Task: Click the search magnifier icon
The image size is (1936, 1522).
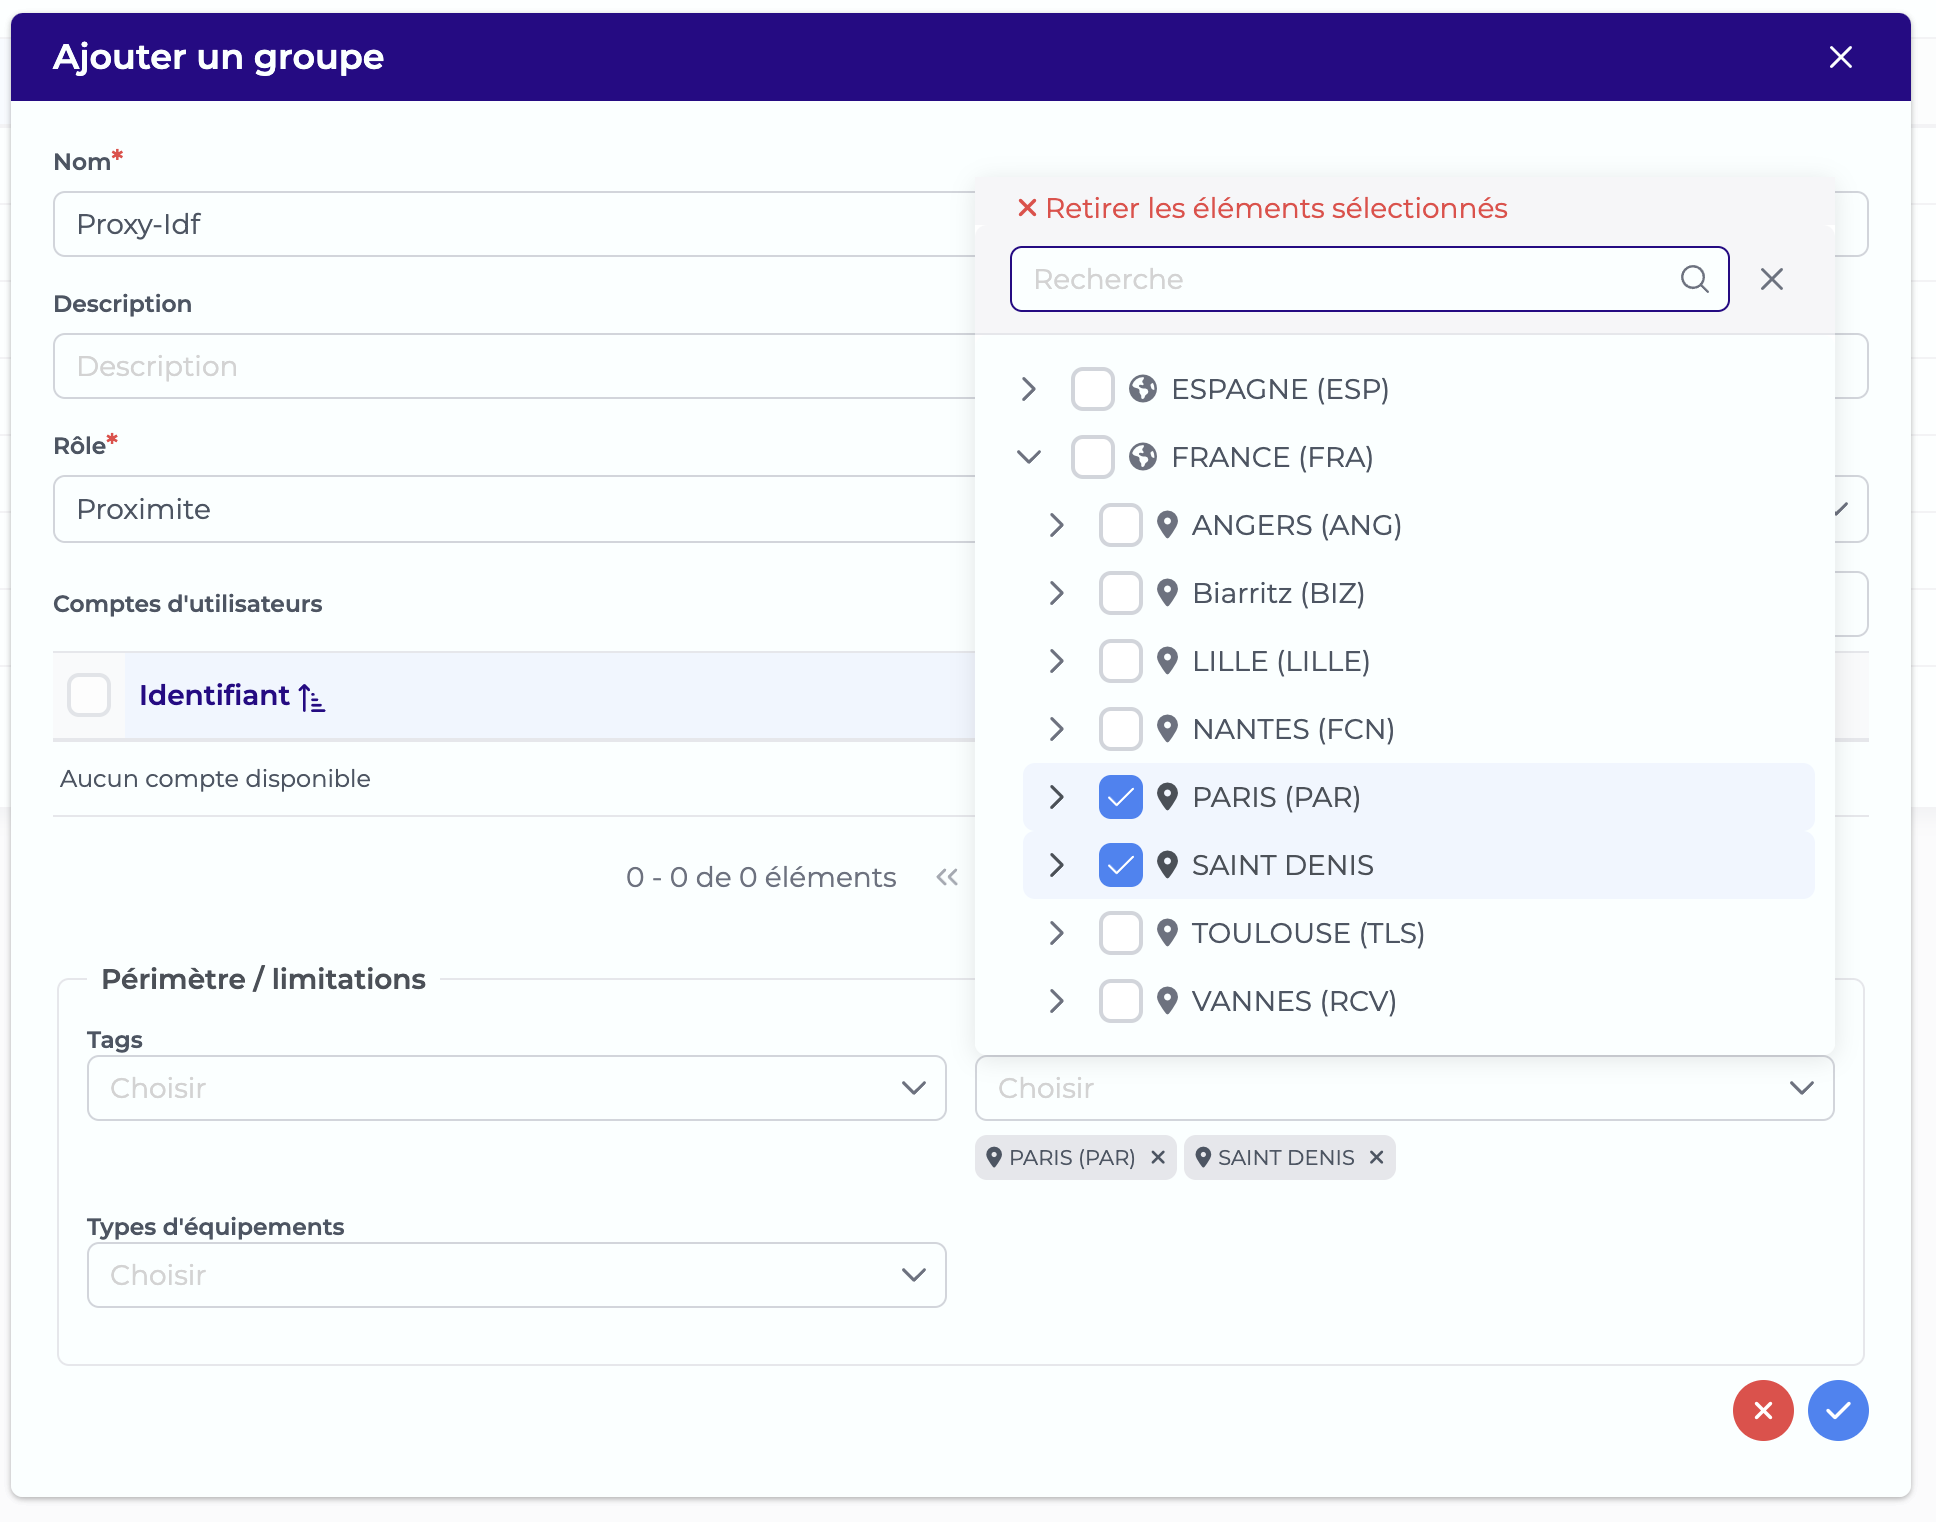Action: pos(1694,279)
